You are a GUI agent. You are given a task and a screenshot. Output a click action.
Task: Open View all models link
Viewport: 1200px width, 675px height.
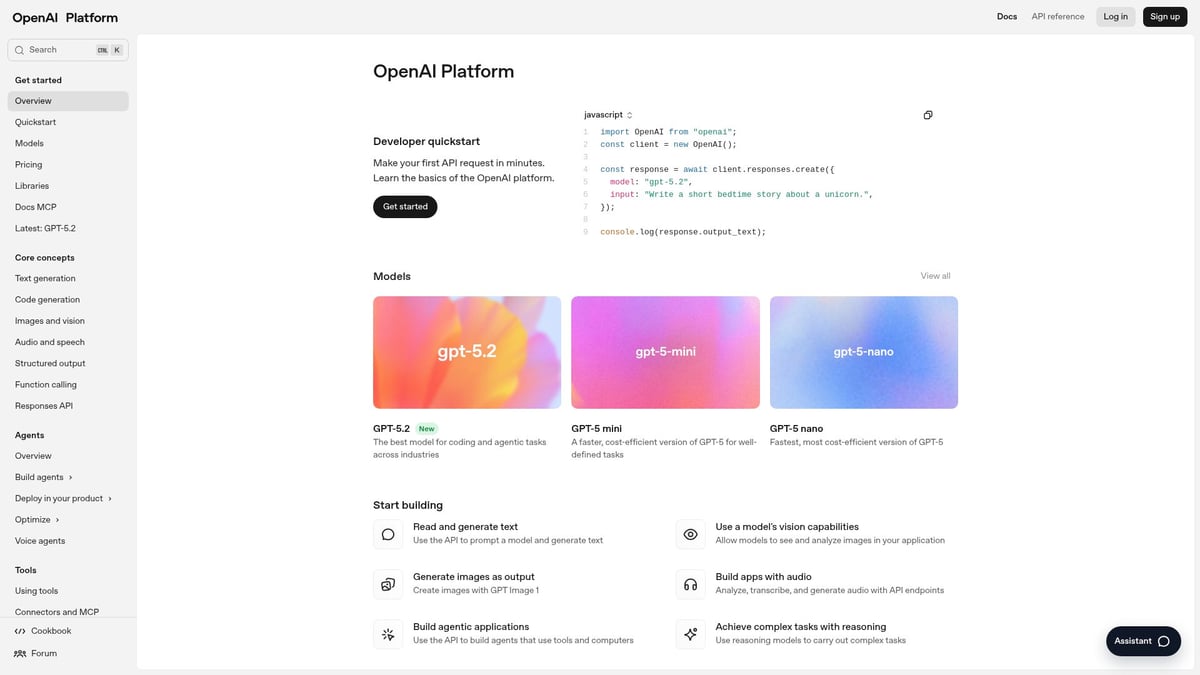[934, 276]
